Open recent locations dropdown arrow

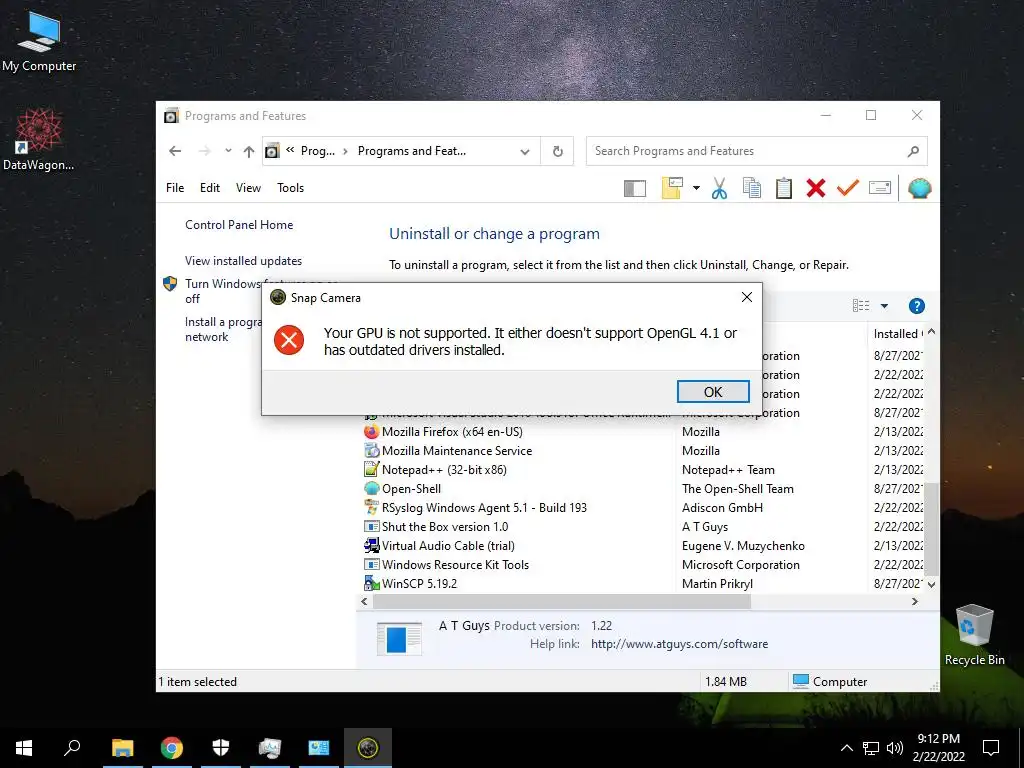228,151
